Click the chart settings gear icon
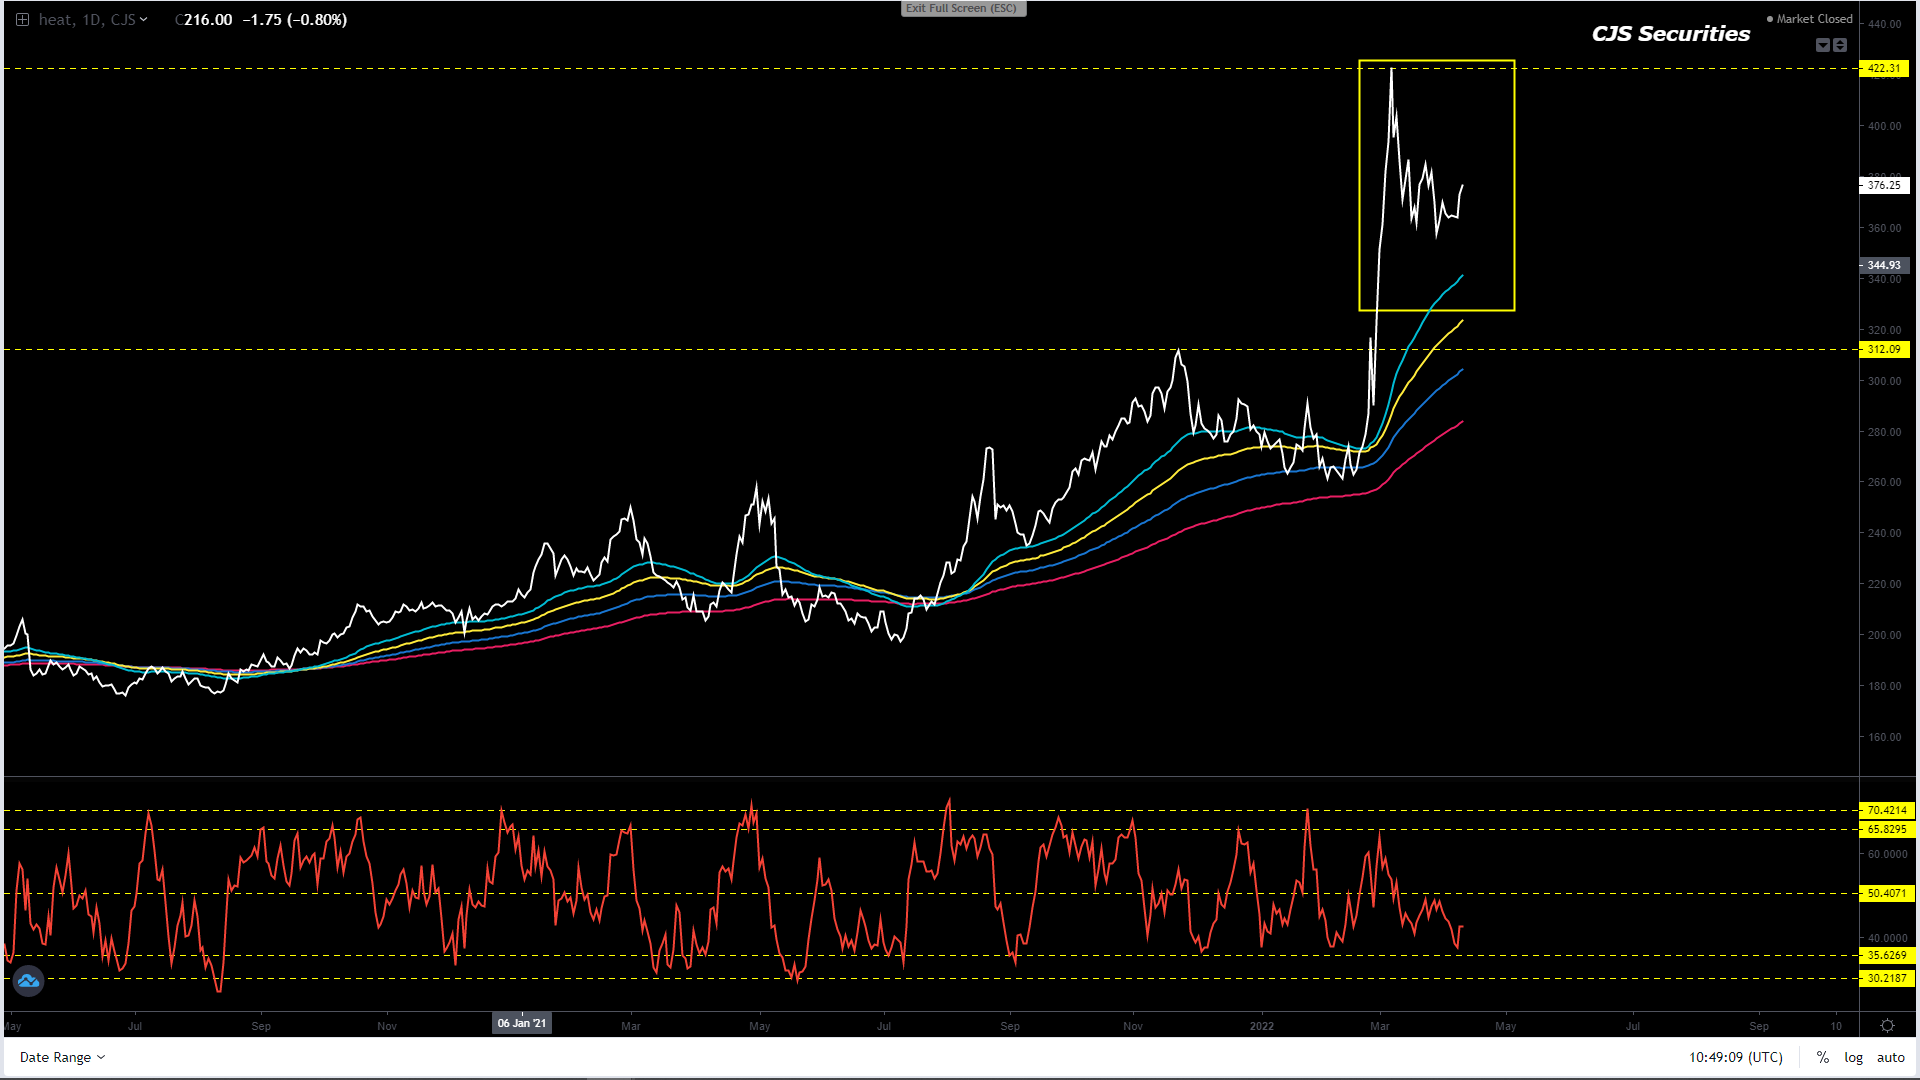 pyautogui.click(x=1887, y=1025)
